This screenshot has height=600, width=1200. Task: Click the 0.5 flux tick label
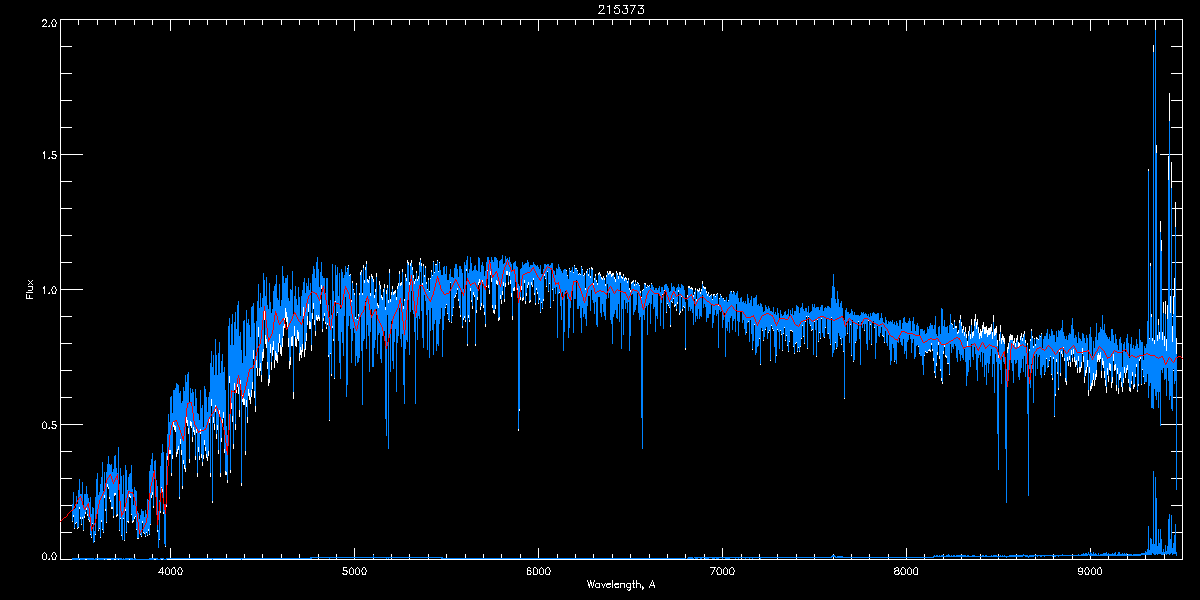(46, 424)
